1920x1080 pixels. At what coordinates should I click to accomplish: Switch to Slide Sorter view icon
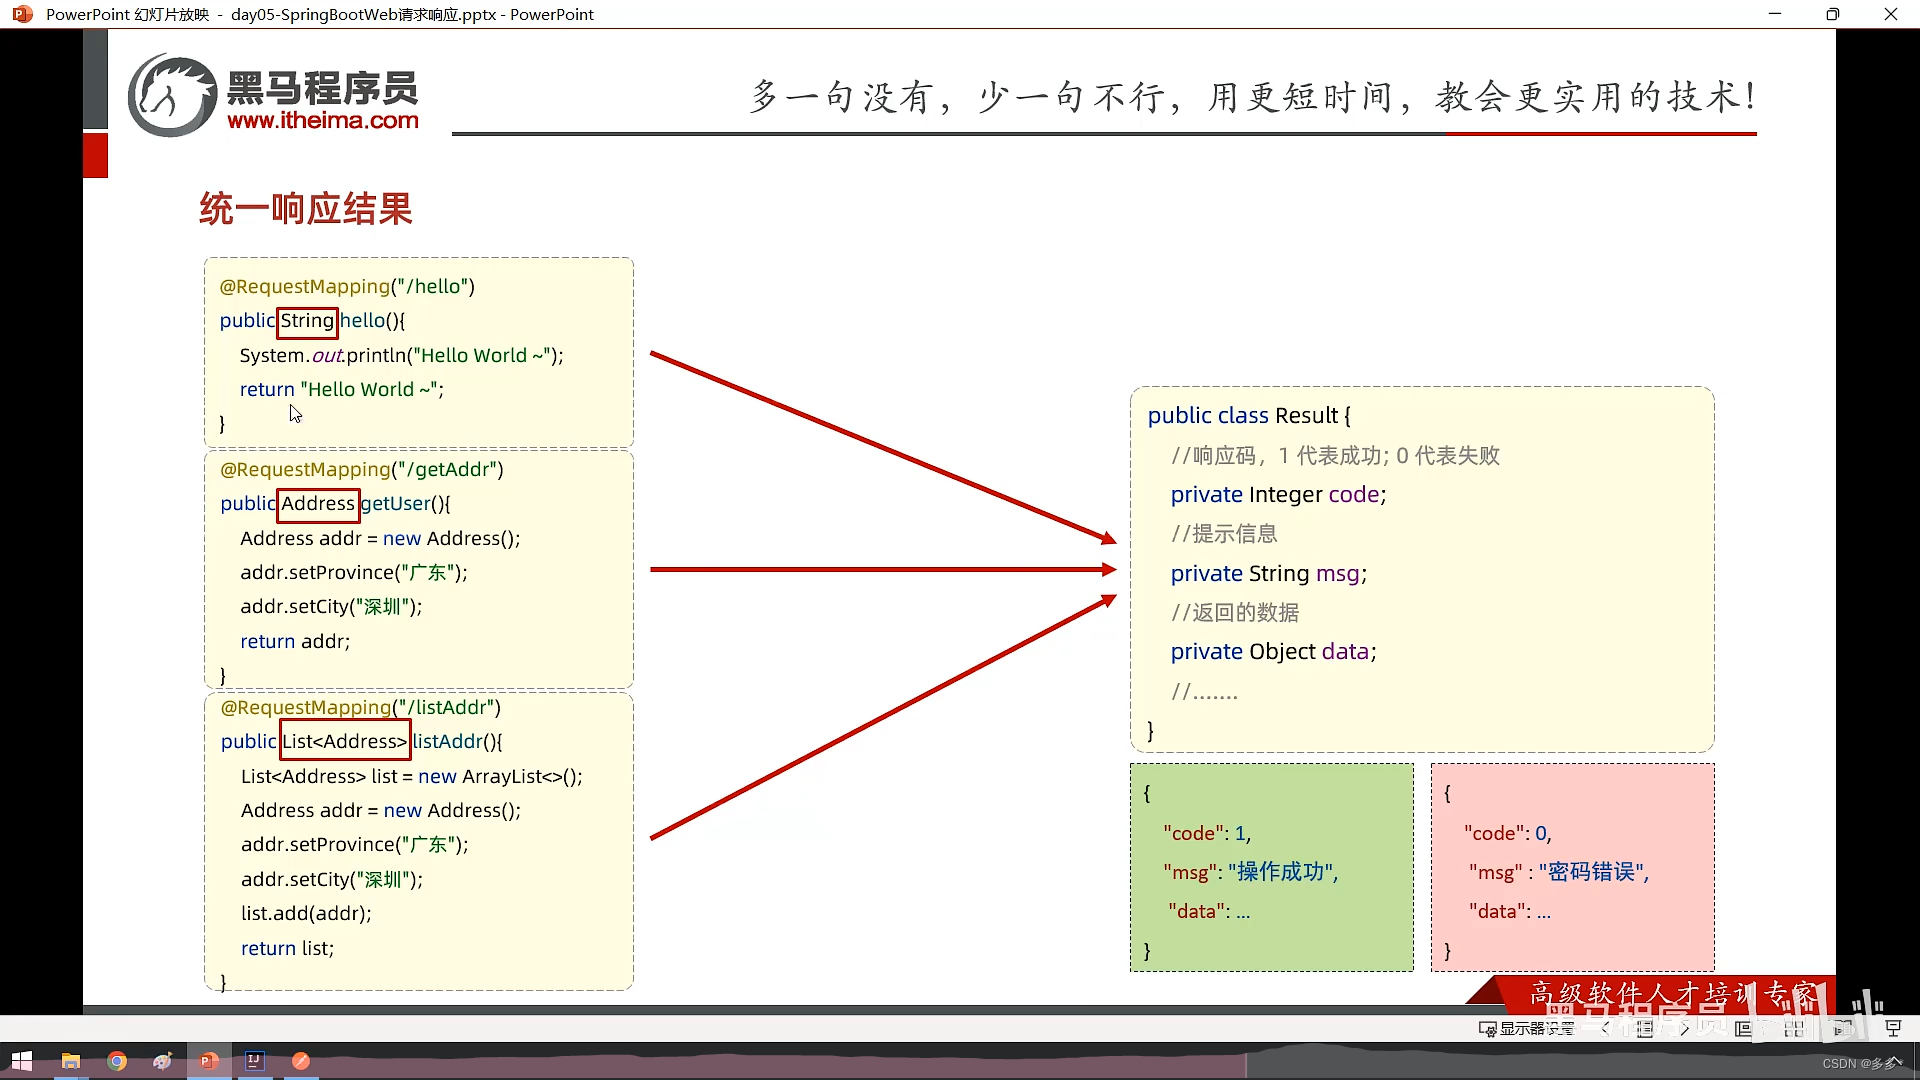tap(1794, 1028)
